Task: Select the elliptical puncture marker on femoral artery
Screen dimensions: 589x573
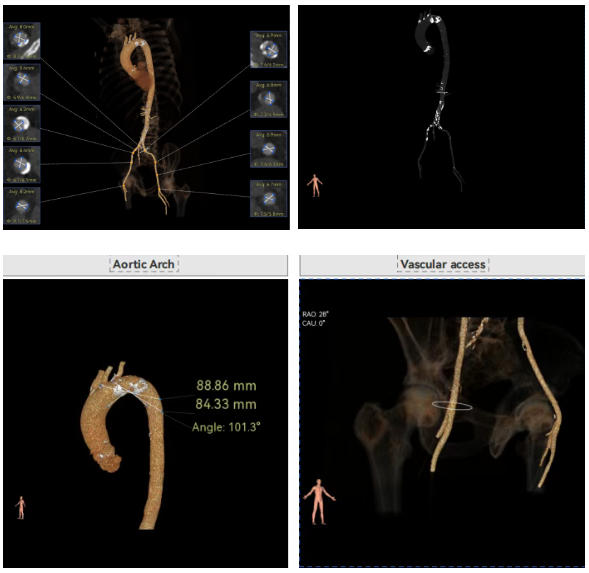Action: tap(452, 405)
